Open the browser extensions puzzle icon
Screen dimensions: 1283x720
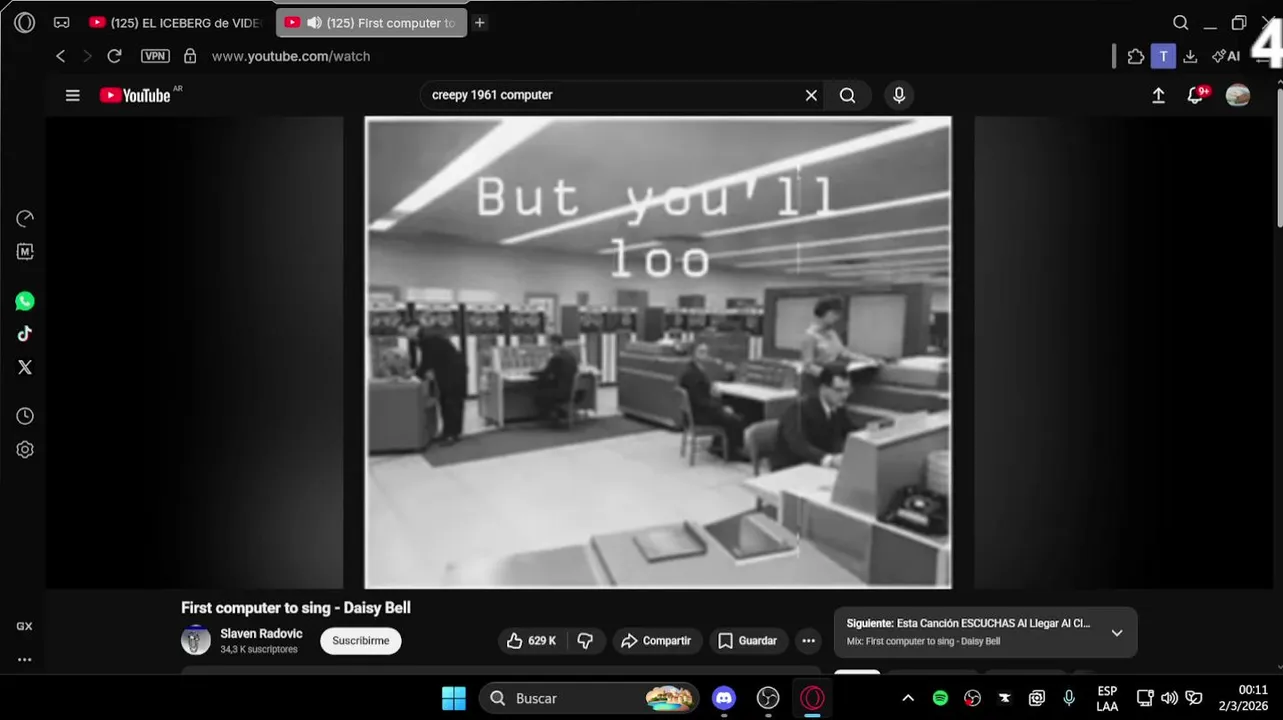point(1135,56)
